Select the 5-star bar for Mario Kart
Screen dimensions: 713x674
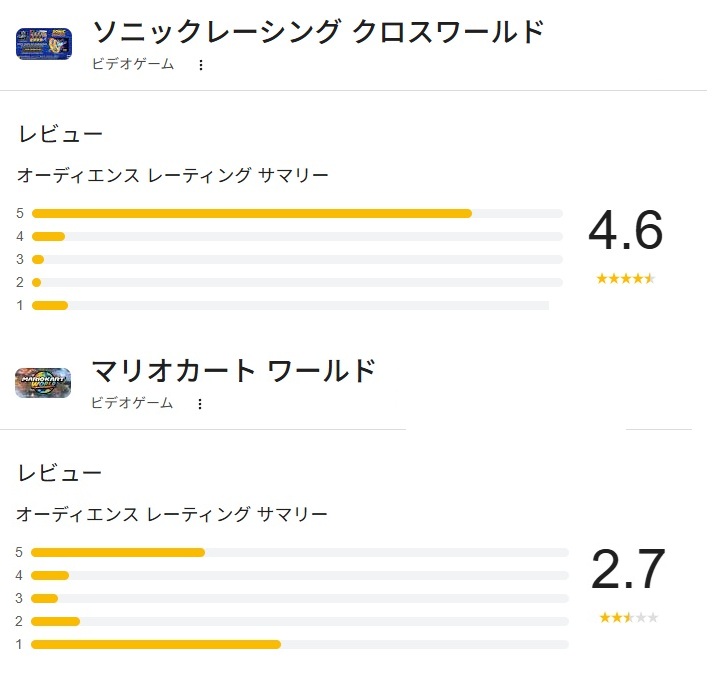(299, 552)
